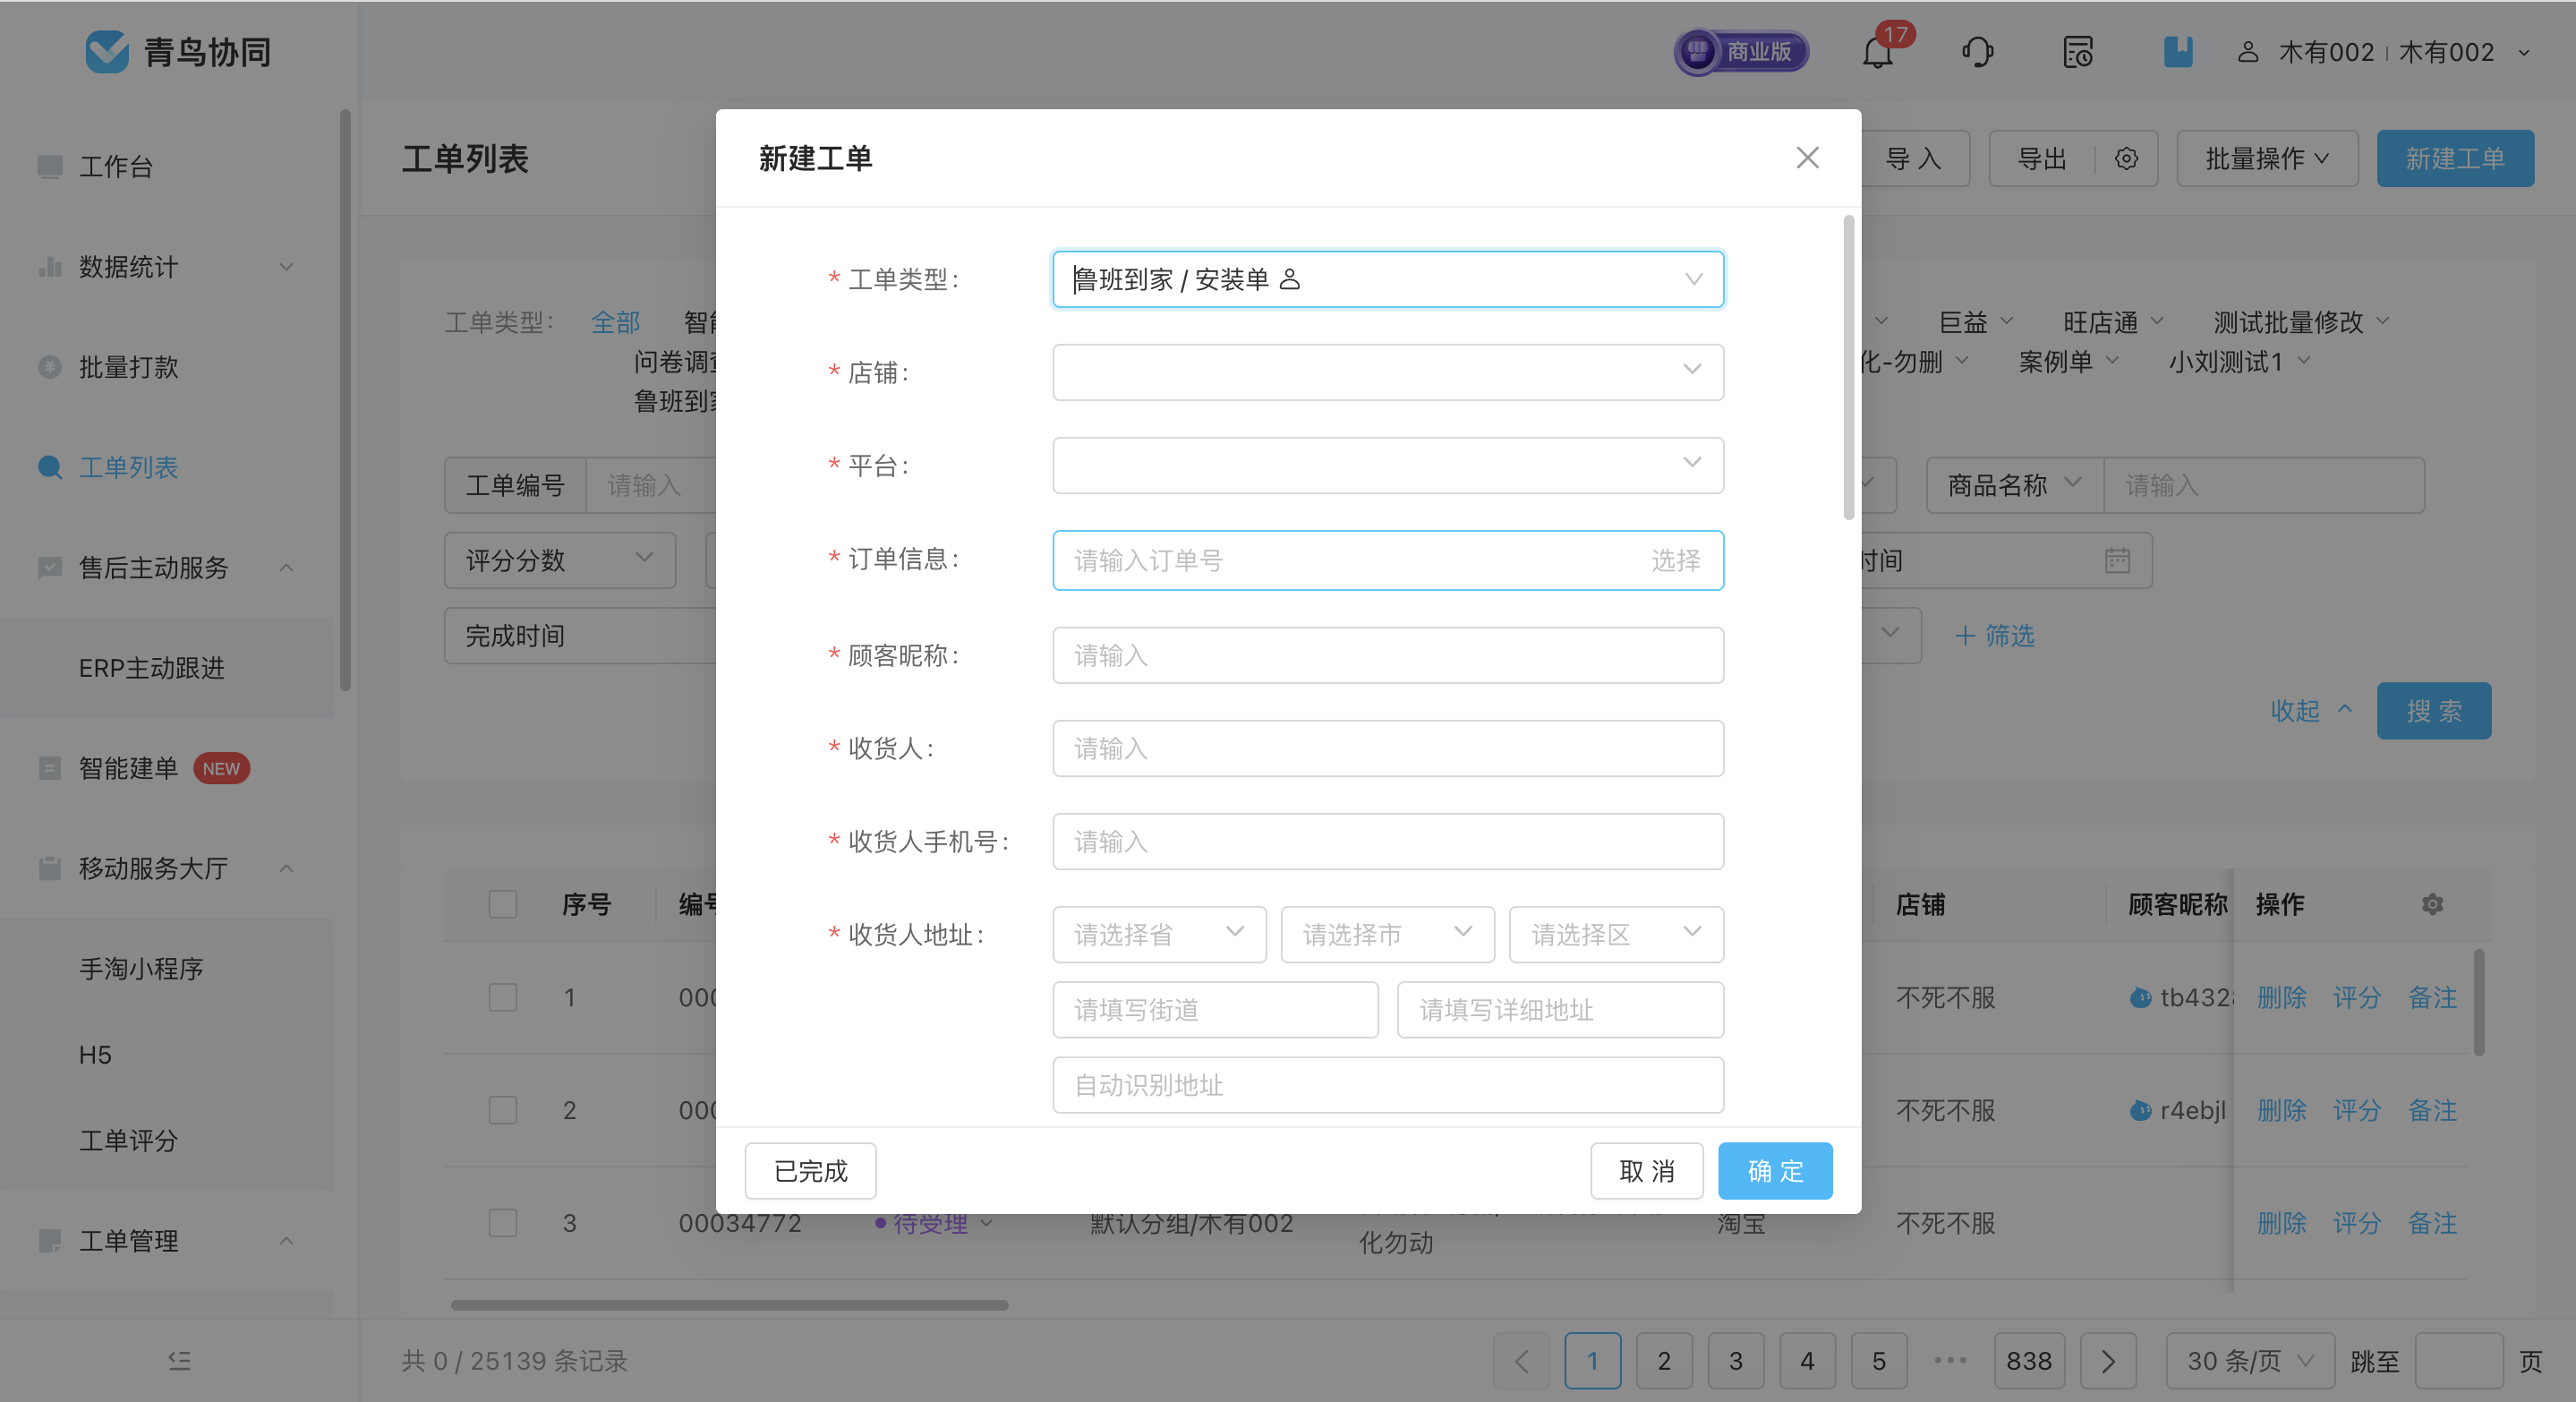The height and width of the screenshot is (1402, 2576).
Task: Click the 已完成 button in the dialog
Action: pyautogui.click(x=811, y=1171)
